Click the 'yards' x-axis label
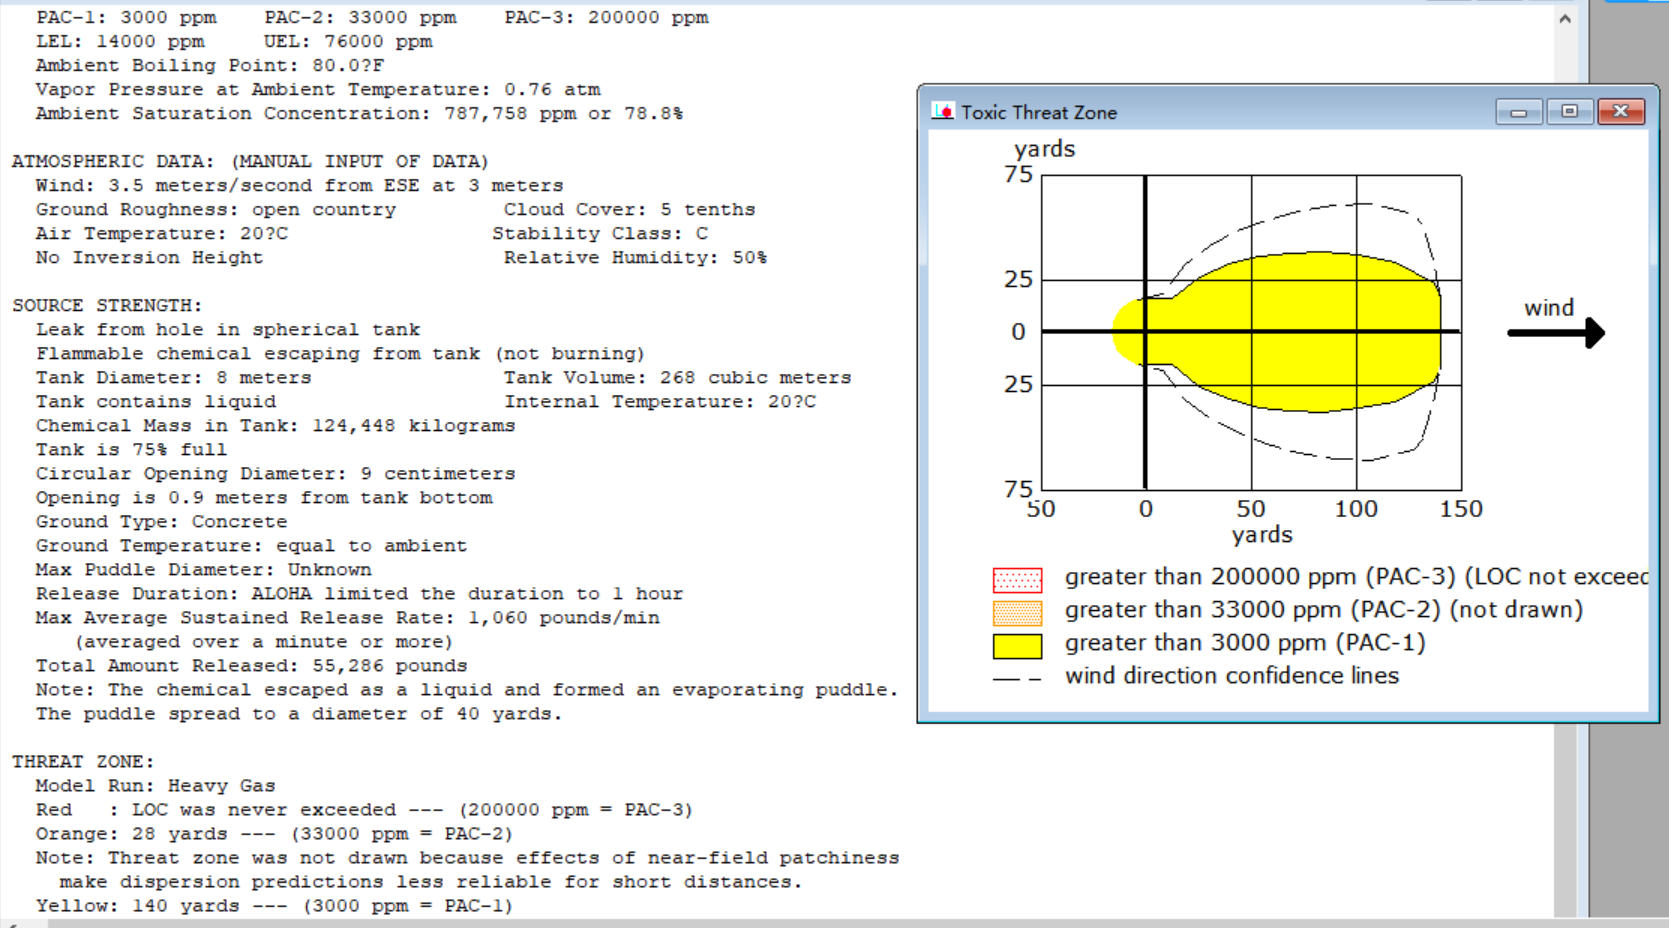The height and width of the screenshot is (928, 1669). click(1262, 536)
